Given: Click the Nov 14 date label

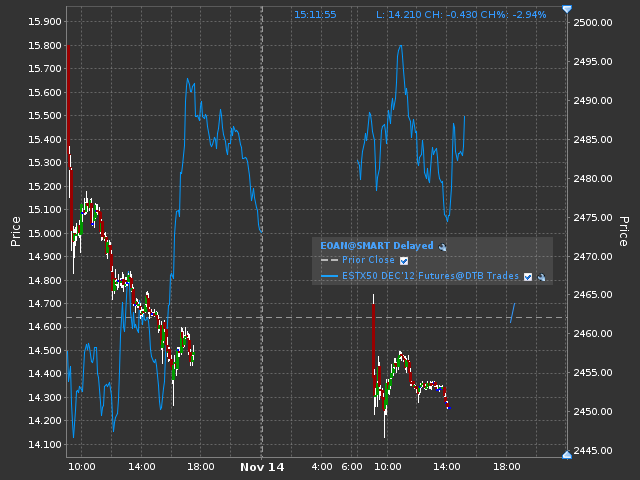Looking at the screenshot, I should click(x=262, y=467).
